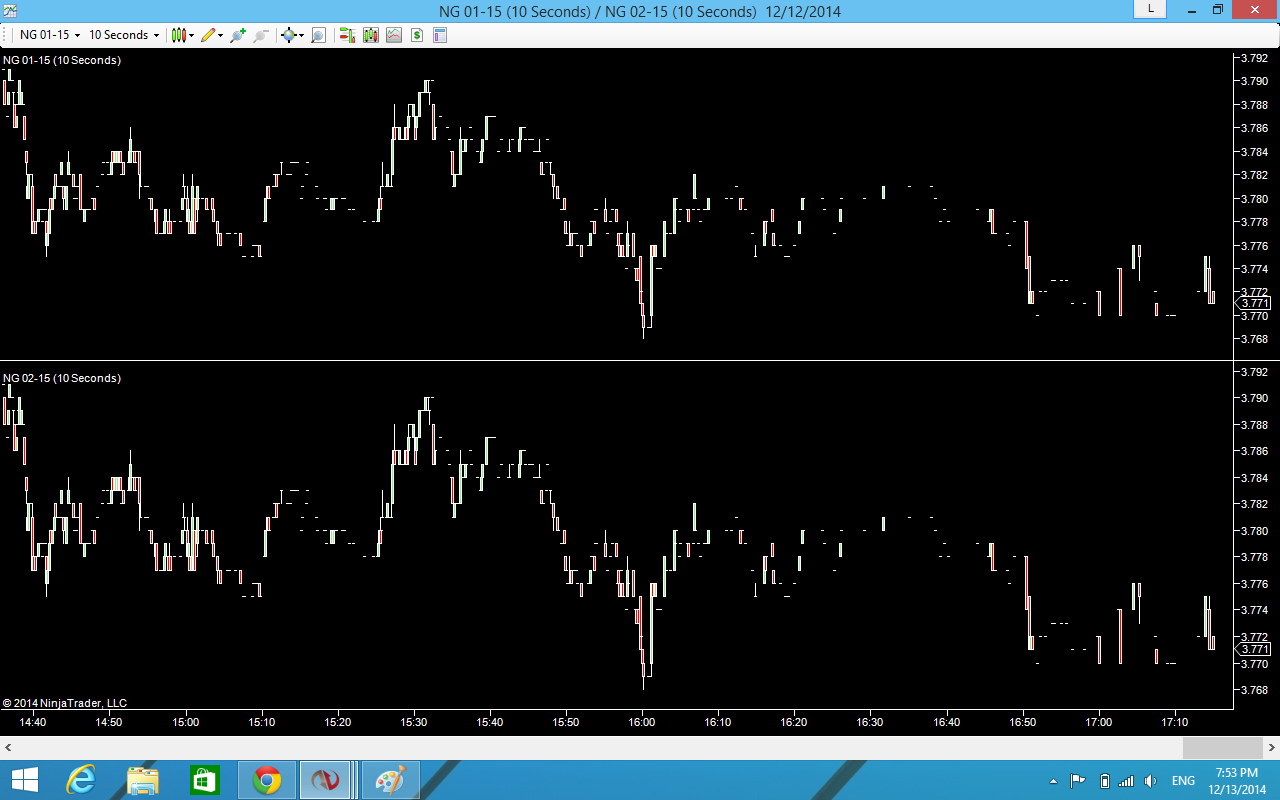Select the zoom frame tool icon

point(318,35)
